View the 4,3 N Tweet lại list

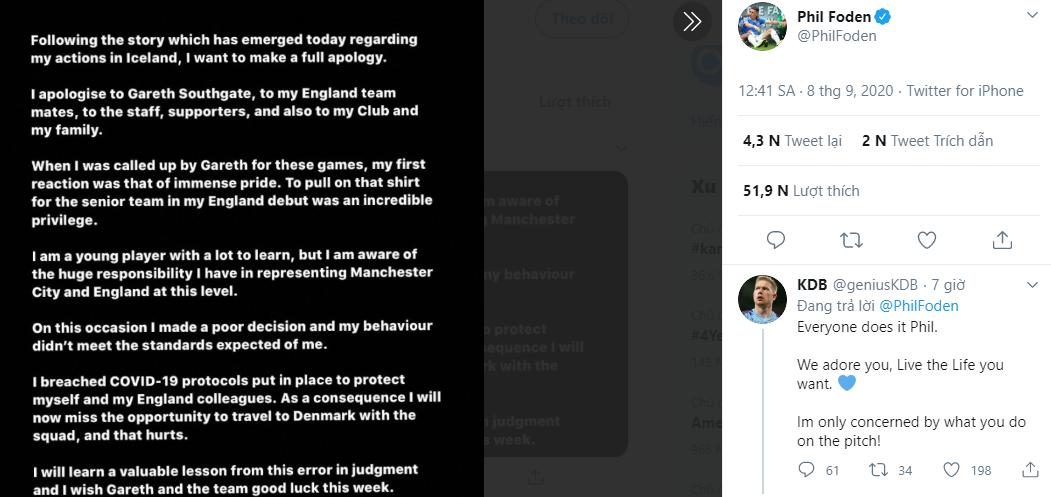coord(791,141)
